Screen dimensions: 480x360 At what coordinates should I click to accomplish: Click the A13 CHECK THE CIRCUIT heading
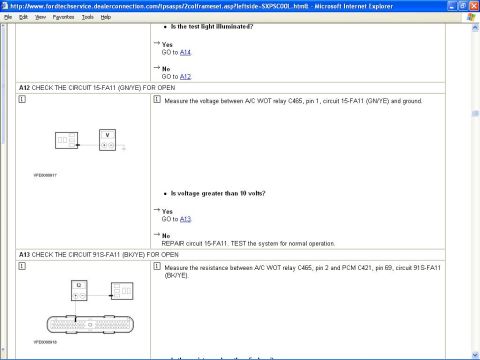pyautogui.click(x=99, y=255)
